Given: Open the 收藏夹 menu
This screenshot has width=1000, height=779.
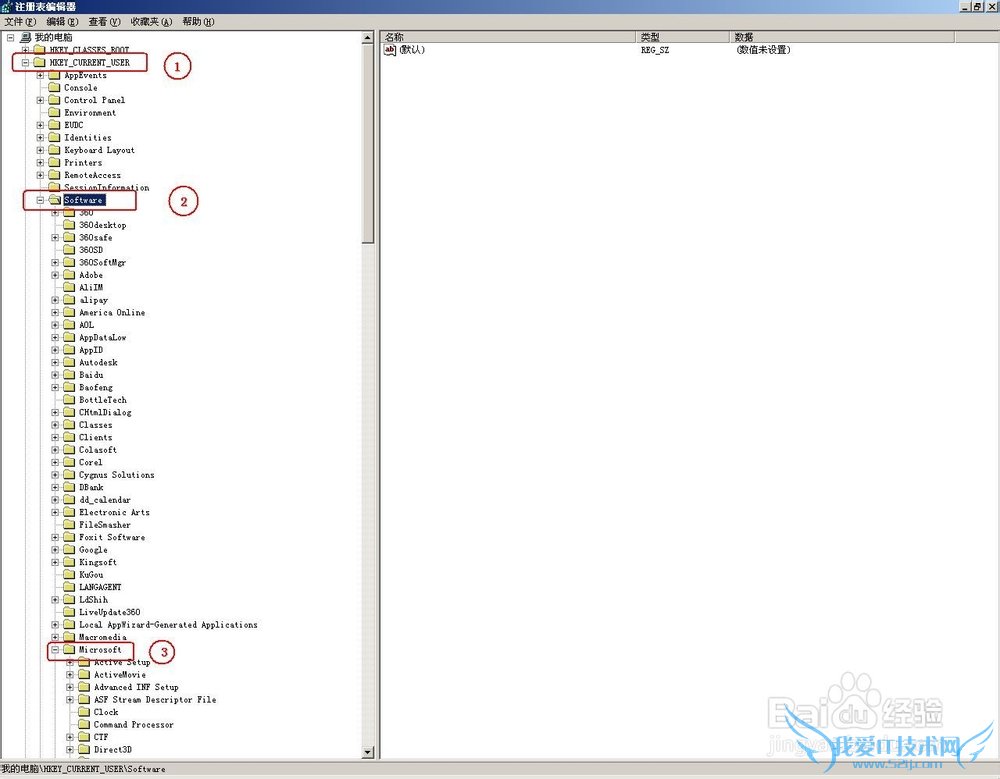Looking at the screenshot, I should [151, 22].
